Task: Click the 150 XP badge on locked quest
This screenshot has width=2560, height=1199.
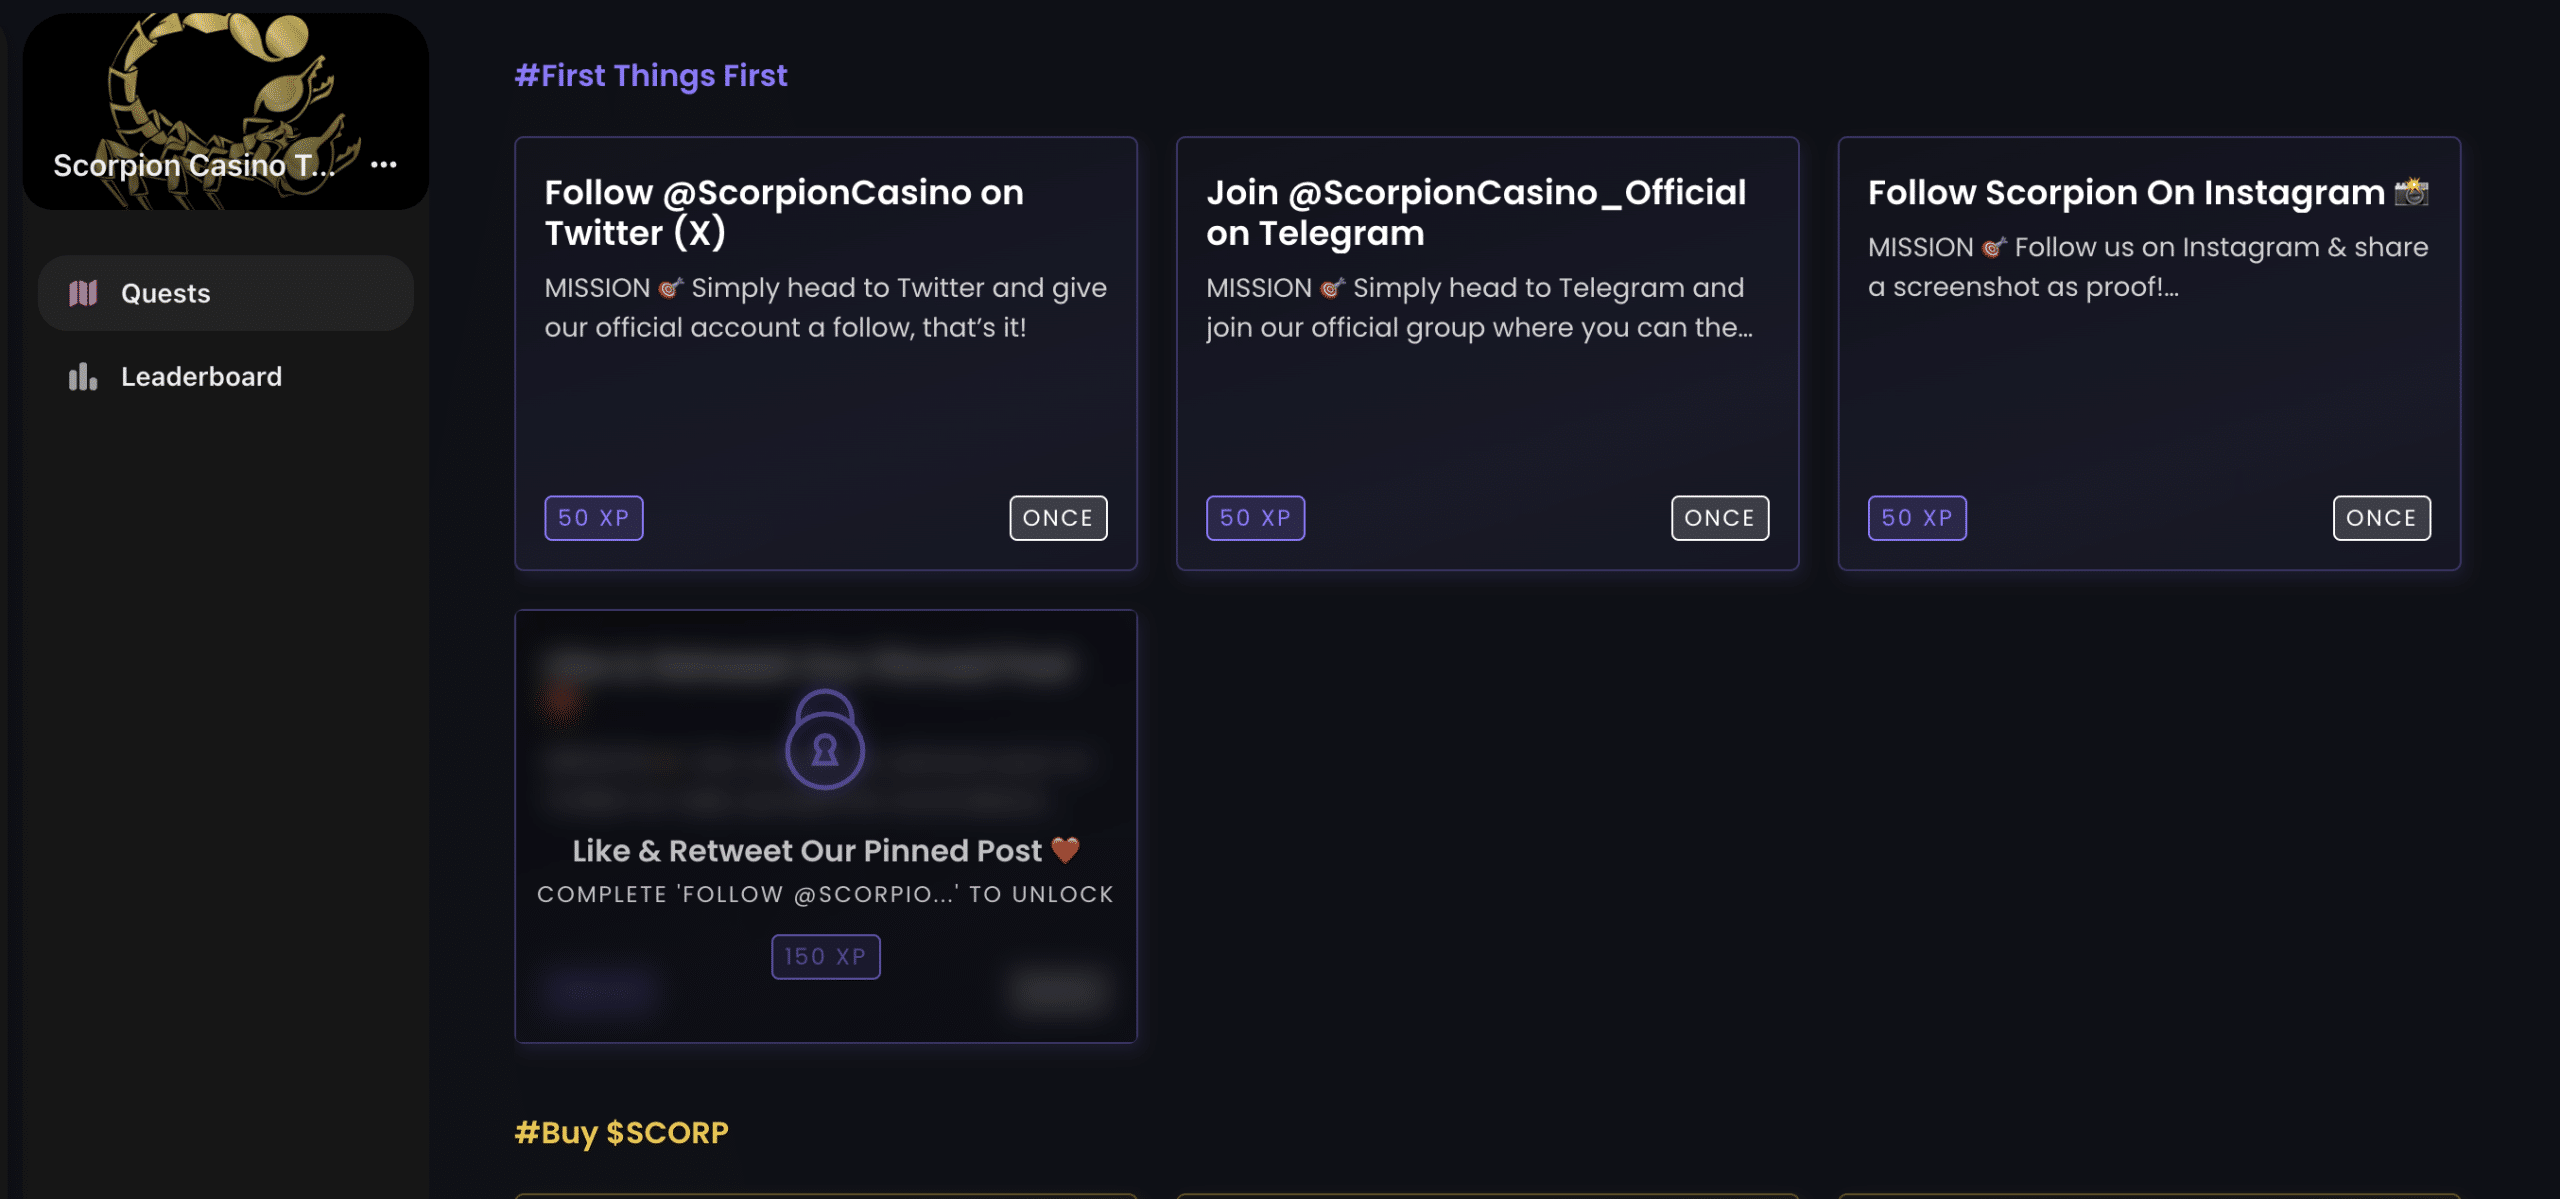Action: tap(826, 956)
